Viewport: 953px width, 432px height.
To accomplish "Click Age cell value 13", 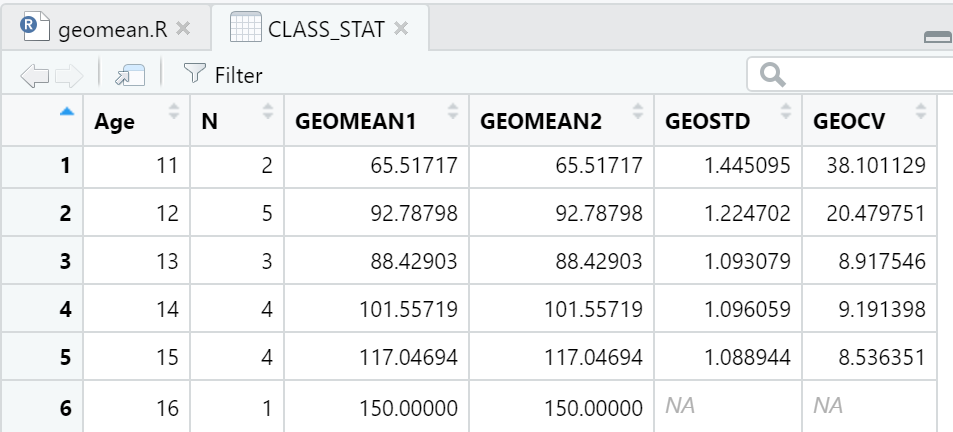I will [x=136, y=261].
